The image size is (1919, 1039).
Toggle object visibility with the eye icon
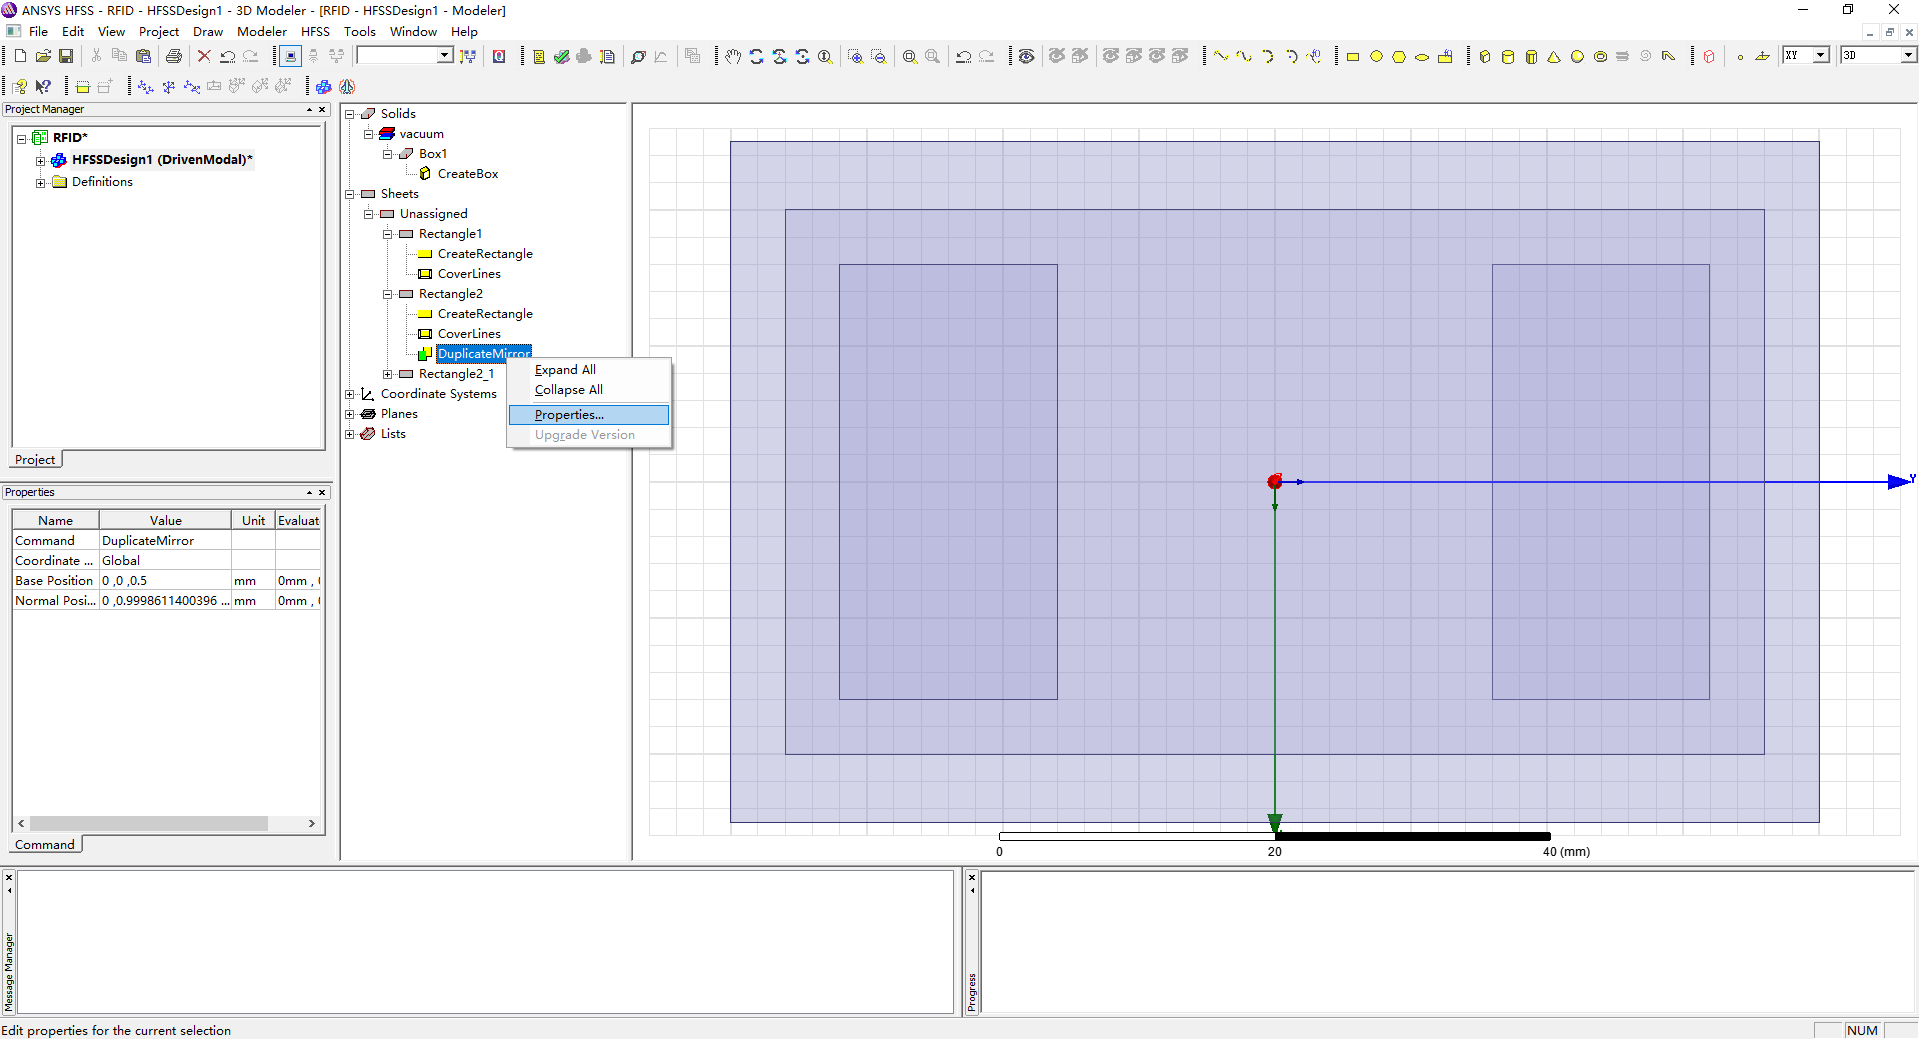tap(1026, 57)
